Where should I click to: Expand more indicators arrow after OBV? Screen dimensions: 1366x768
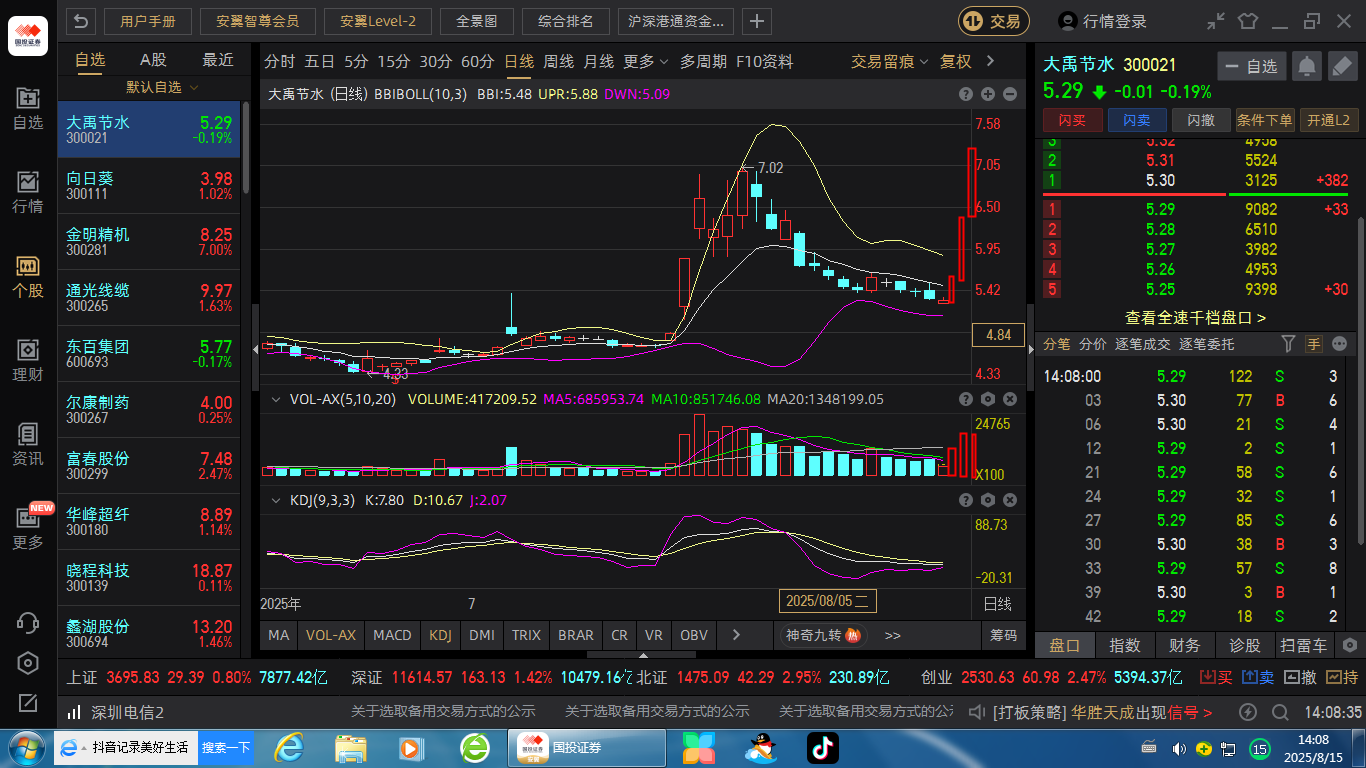tap(737, 635)
